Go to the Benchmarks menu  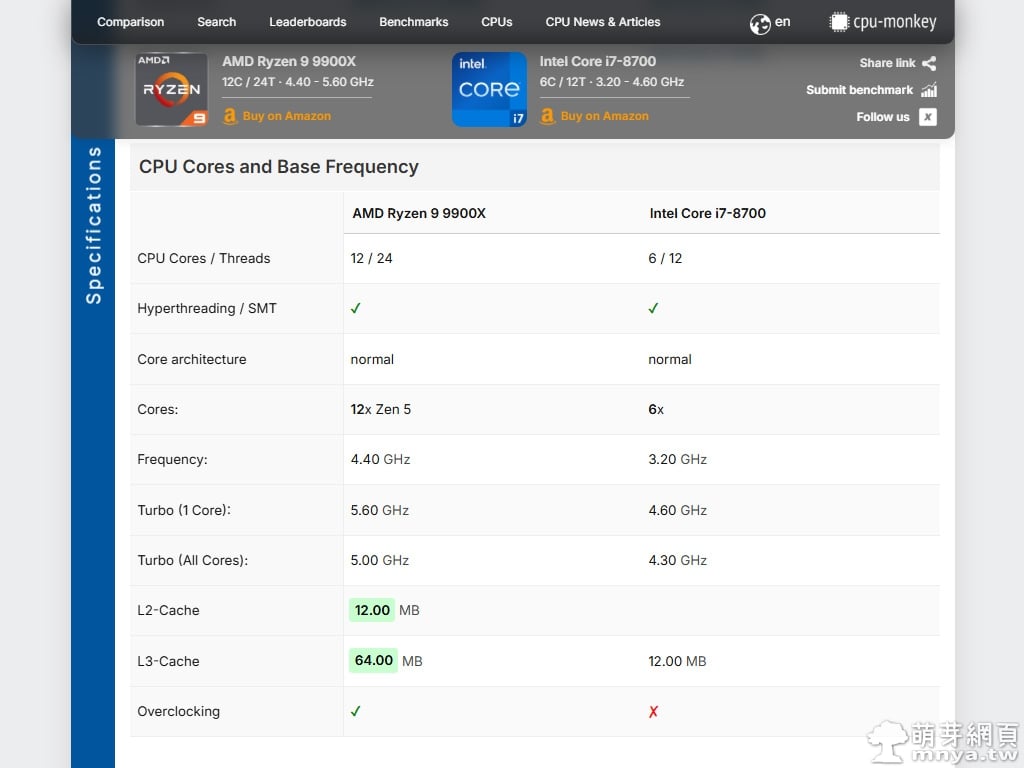(413, 22)
